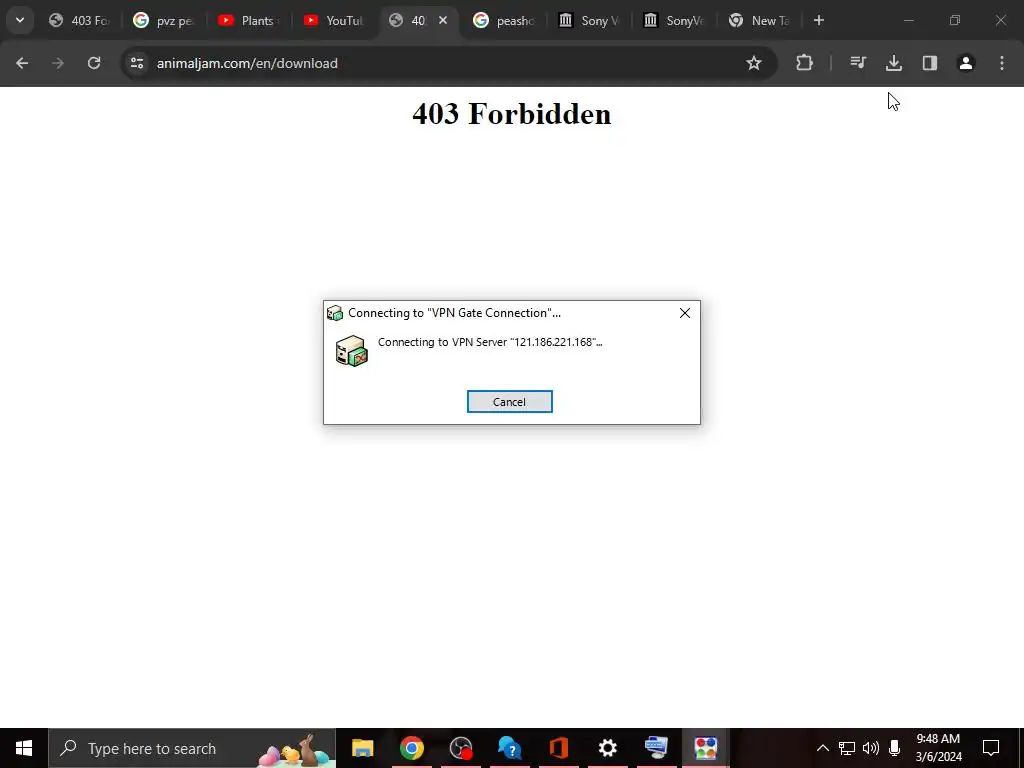Switch to the pvz pe Google tab
This screenshot has height=768, width=1024.
[x=165, y=20]
